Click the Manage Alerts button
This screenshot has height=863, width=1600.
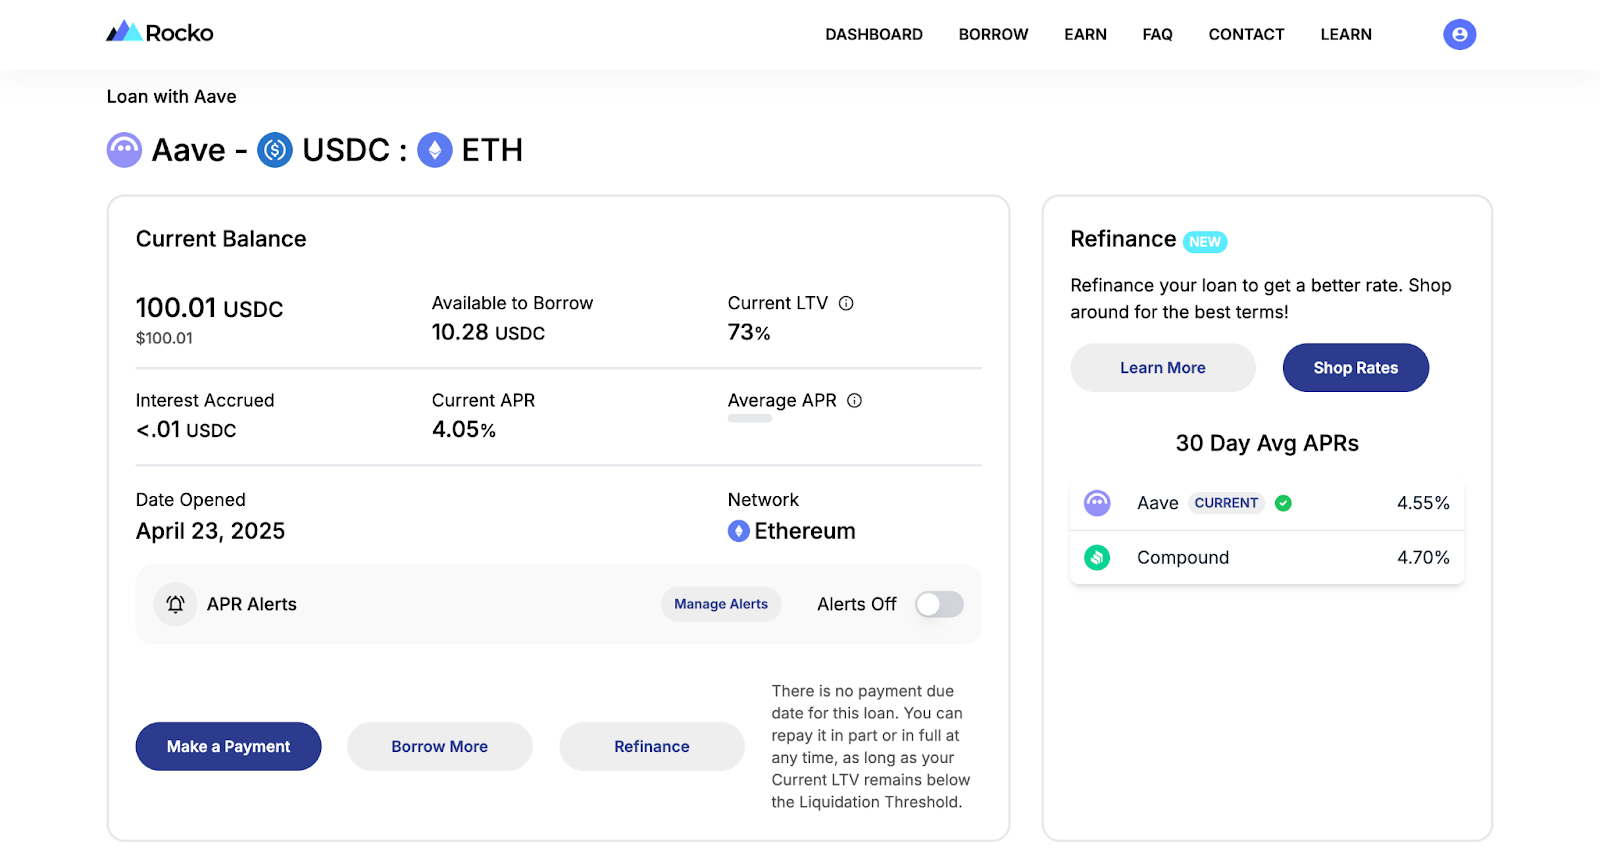pyautogui.click(x=721, y=604)
